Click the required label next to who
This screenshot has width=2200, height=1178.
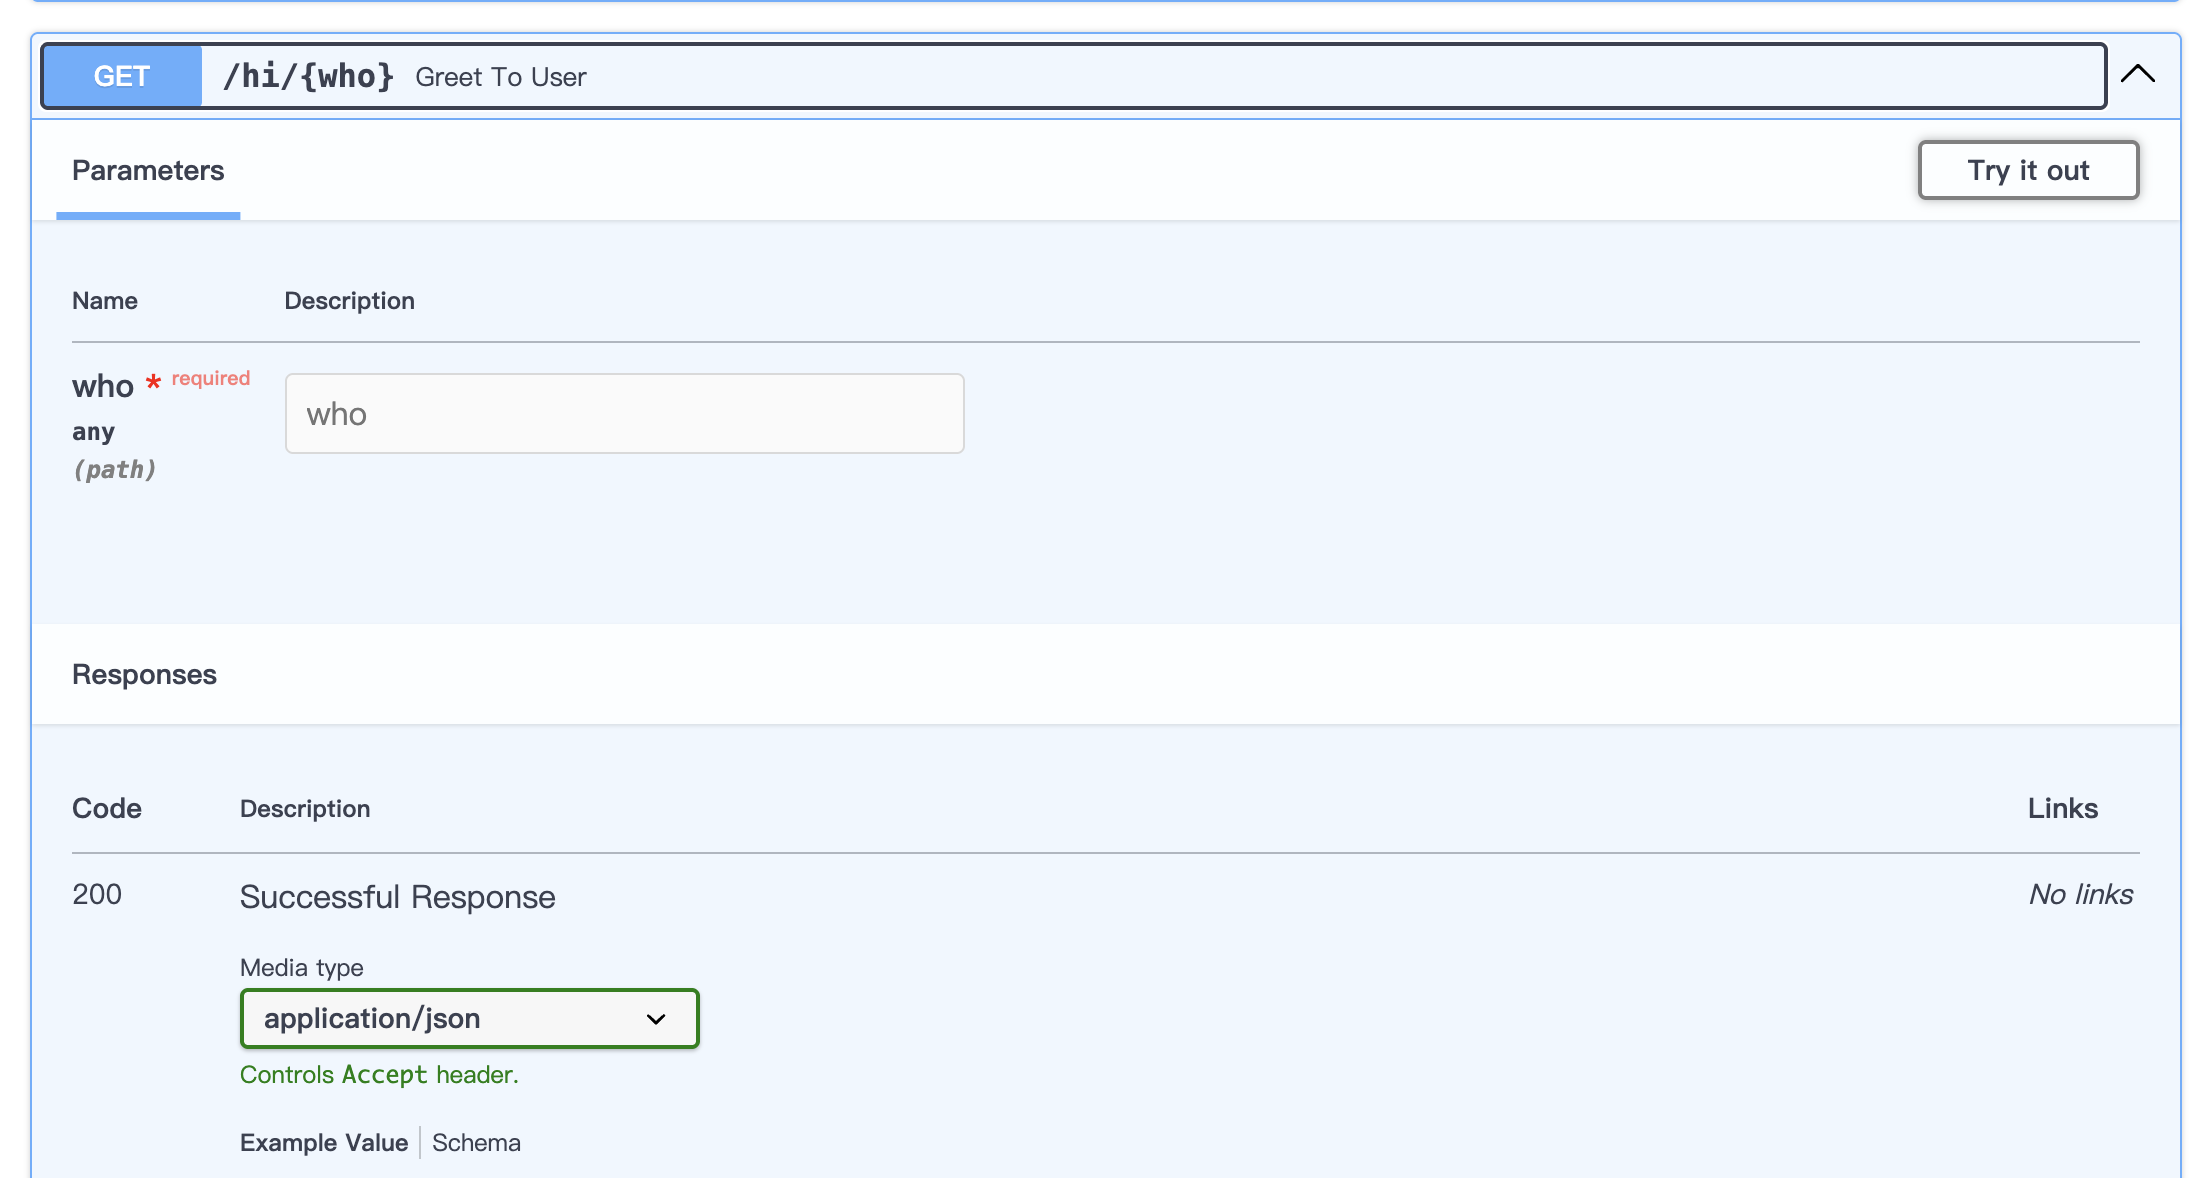tap(208, 378)
